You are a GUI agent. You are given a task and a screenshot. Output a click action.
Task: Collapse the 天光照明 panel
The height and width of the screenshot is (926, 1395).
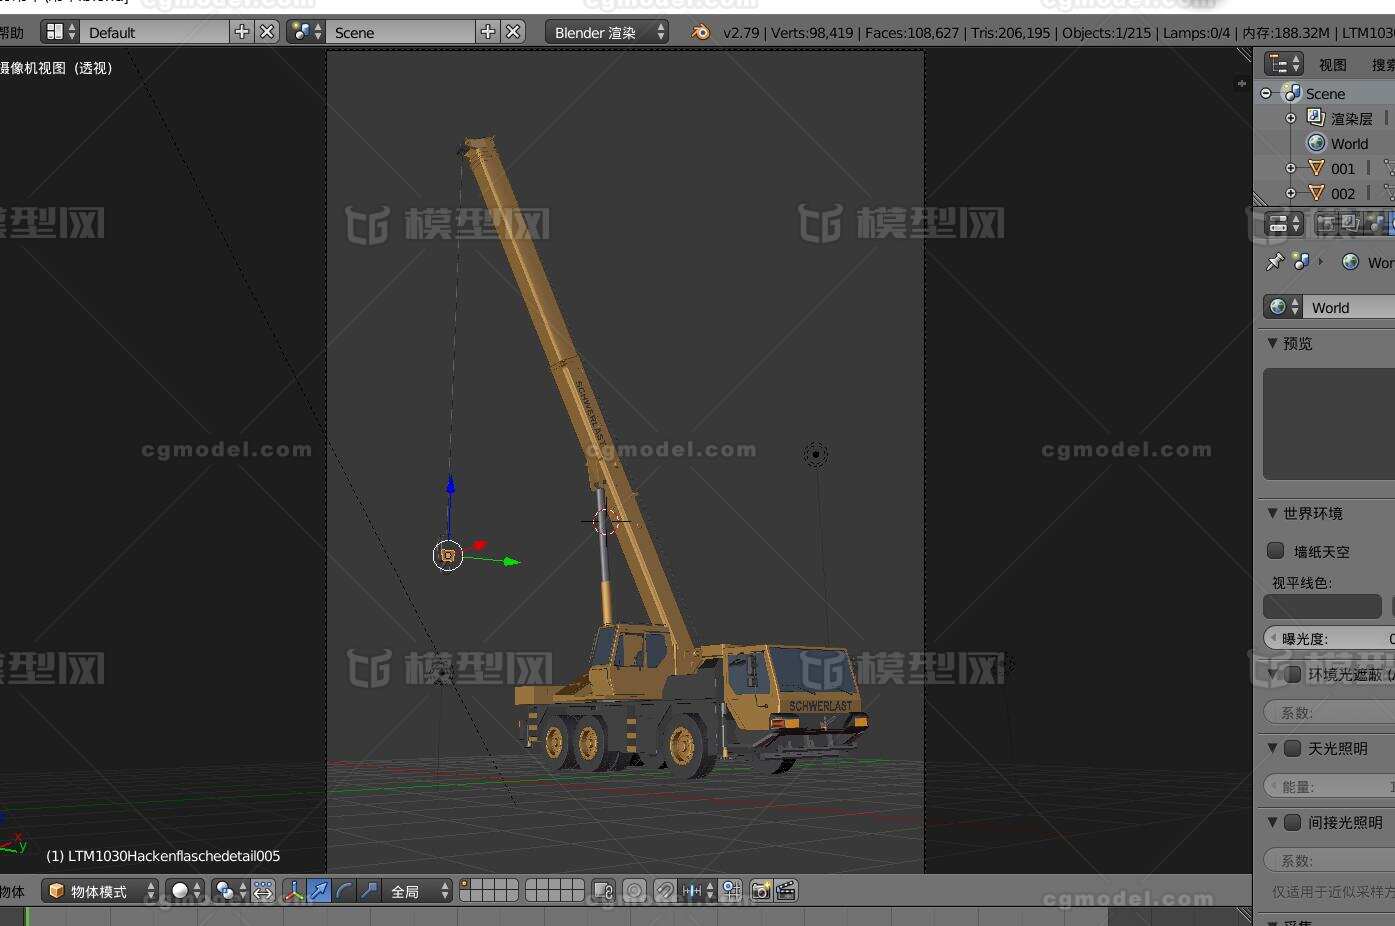[x=1273, y=748]
